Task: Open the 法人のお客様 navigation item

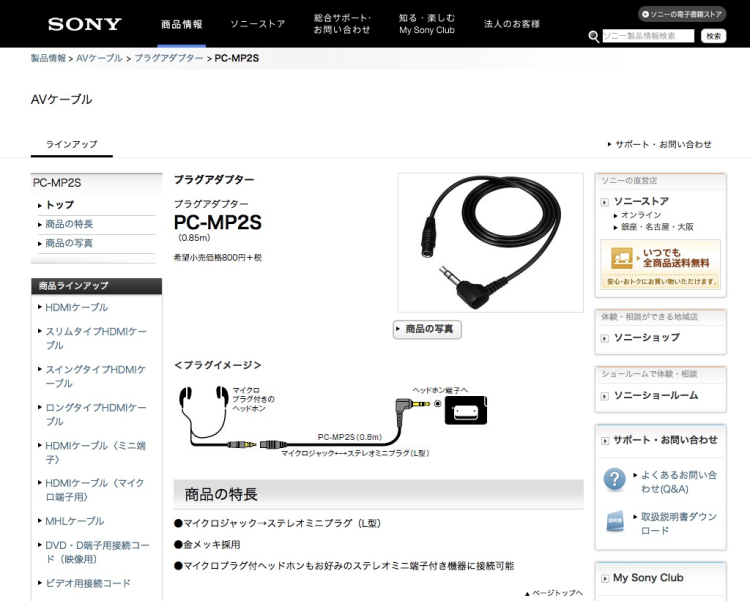Action: (x=512, y=24)
